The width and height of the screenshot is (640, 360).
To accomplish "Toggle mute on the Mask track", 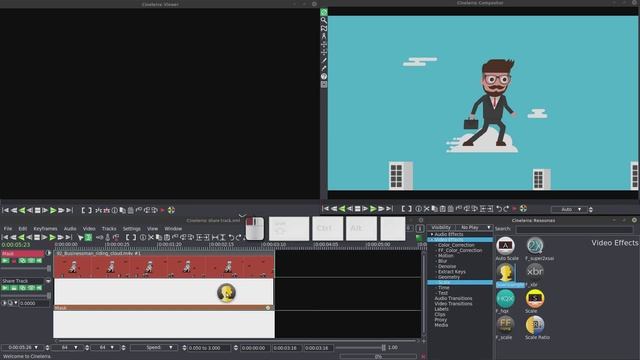I will 39,260.
